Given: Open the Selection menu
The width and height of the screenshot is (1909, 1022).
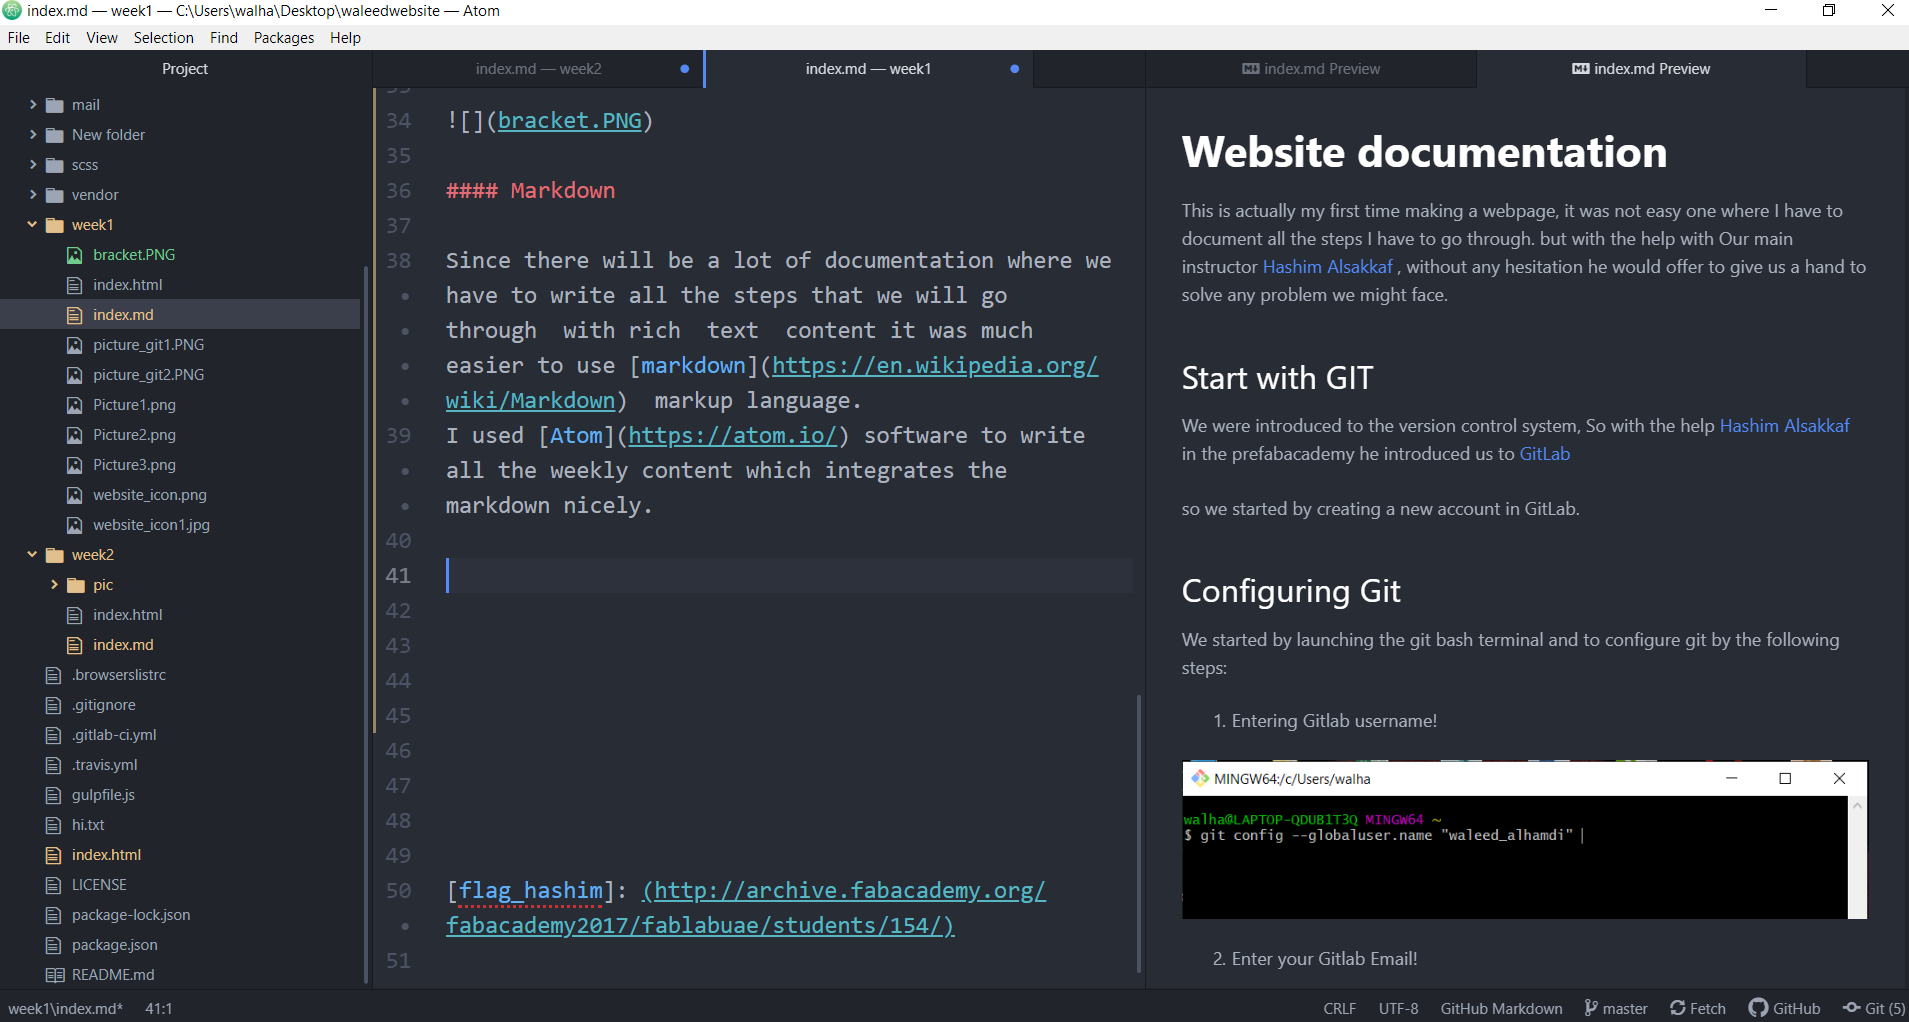Looking at the screenshot, I should [164, 38].
